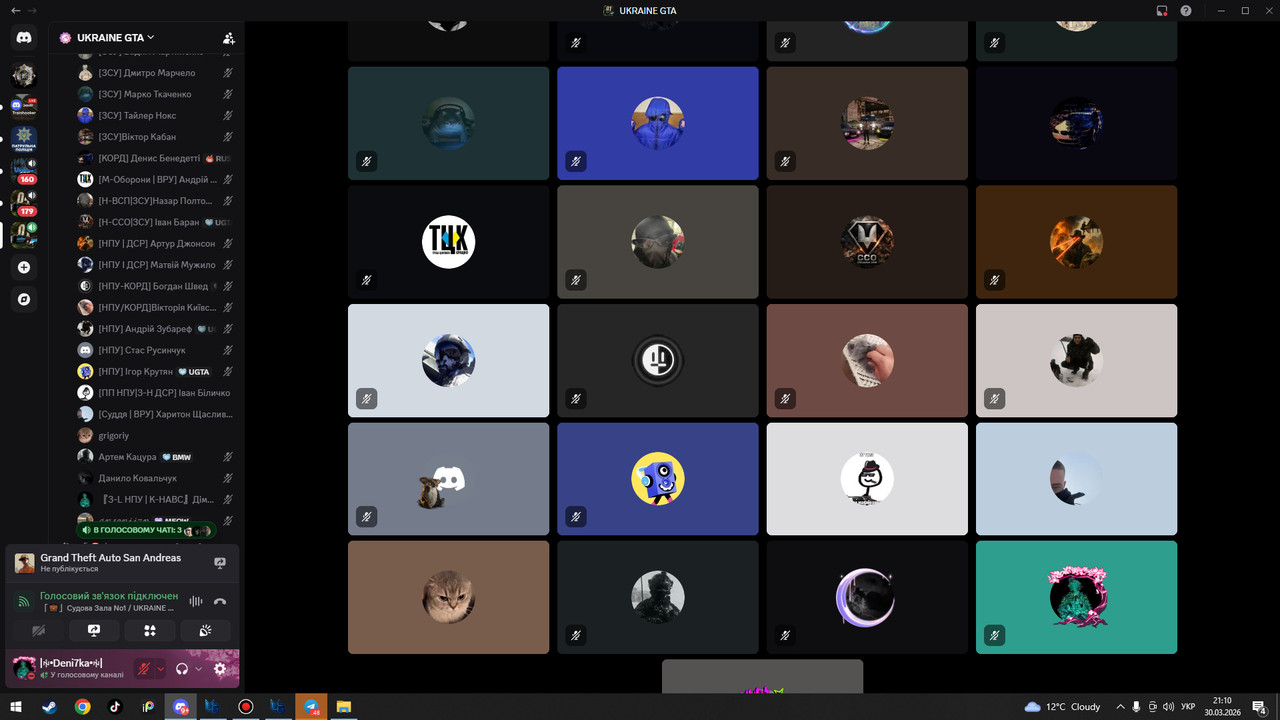Open Судова Зала №1 channel link

pyautogui.click(x=107, y=608)
